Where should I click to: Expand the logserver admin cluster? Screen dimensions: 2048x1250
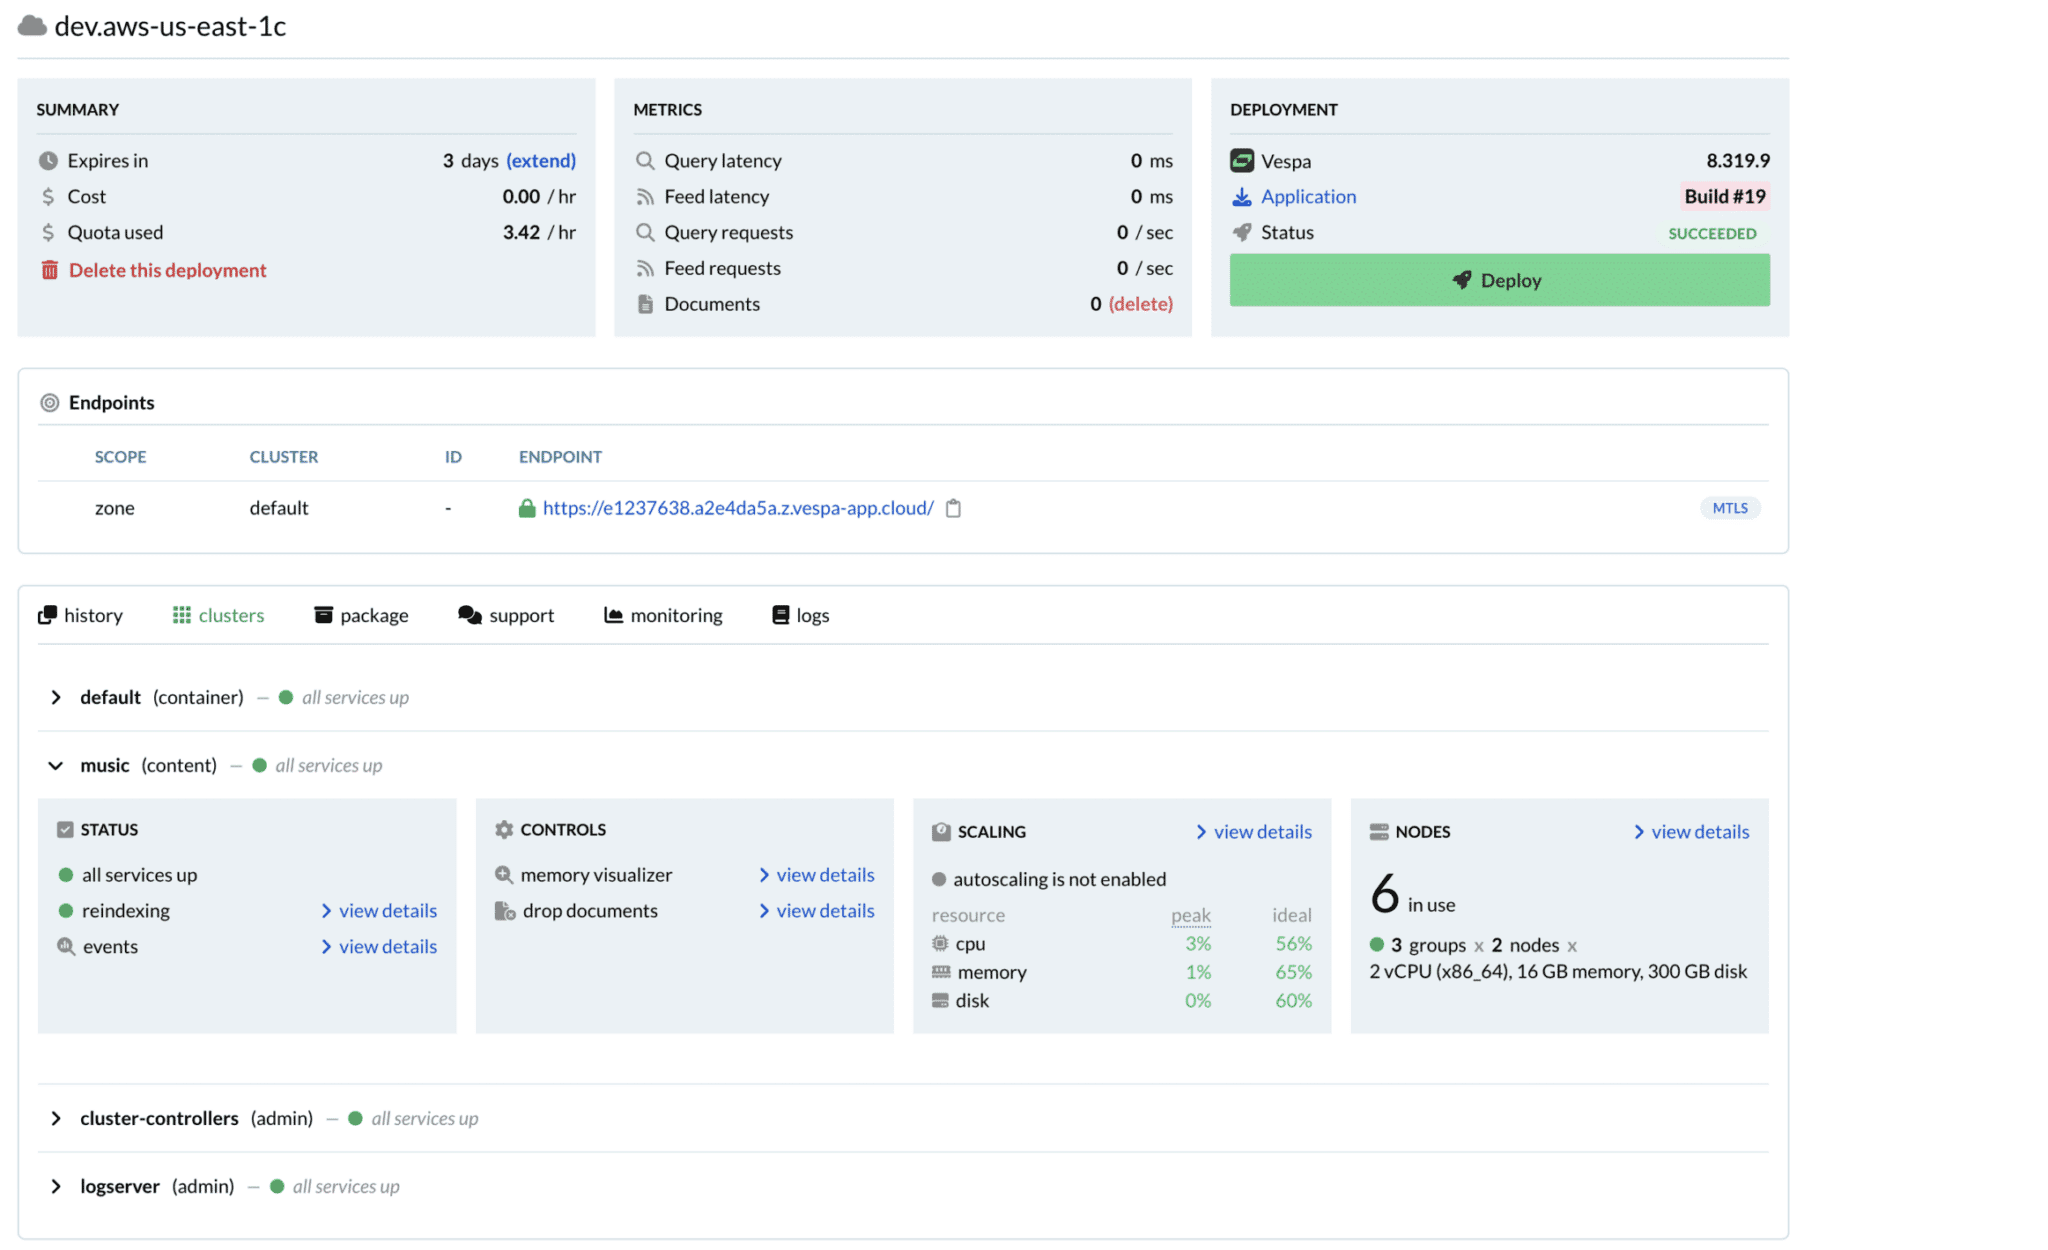pos(56,1186)
